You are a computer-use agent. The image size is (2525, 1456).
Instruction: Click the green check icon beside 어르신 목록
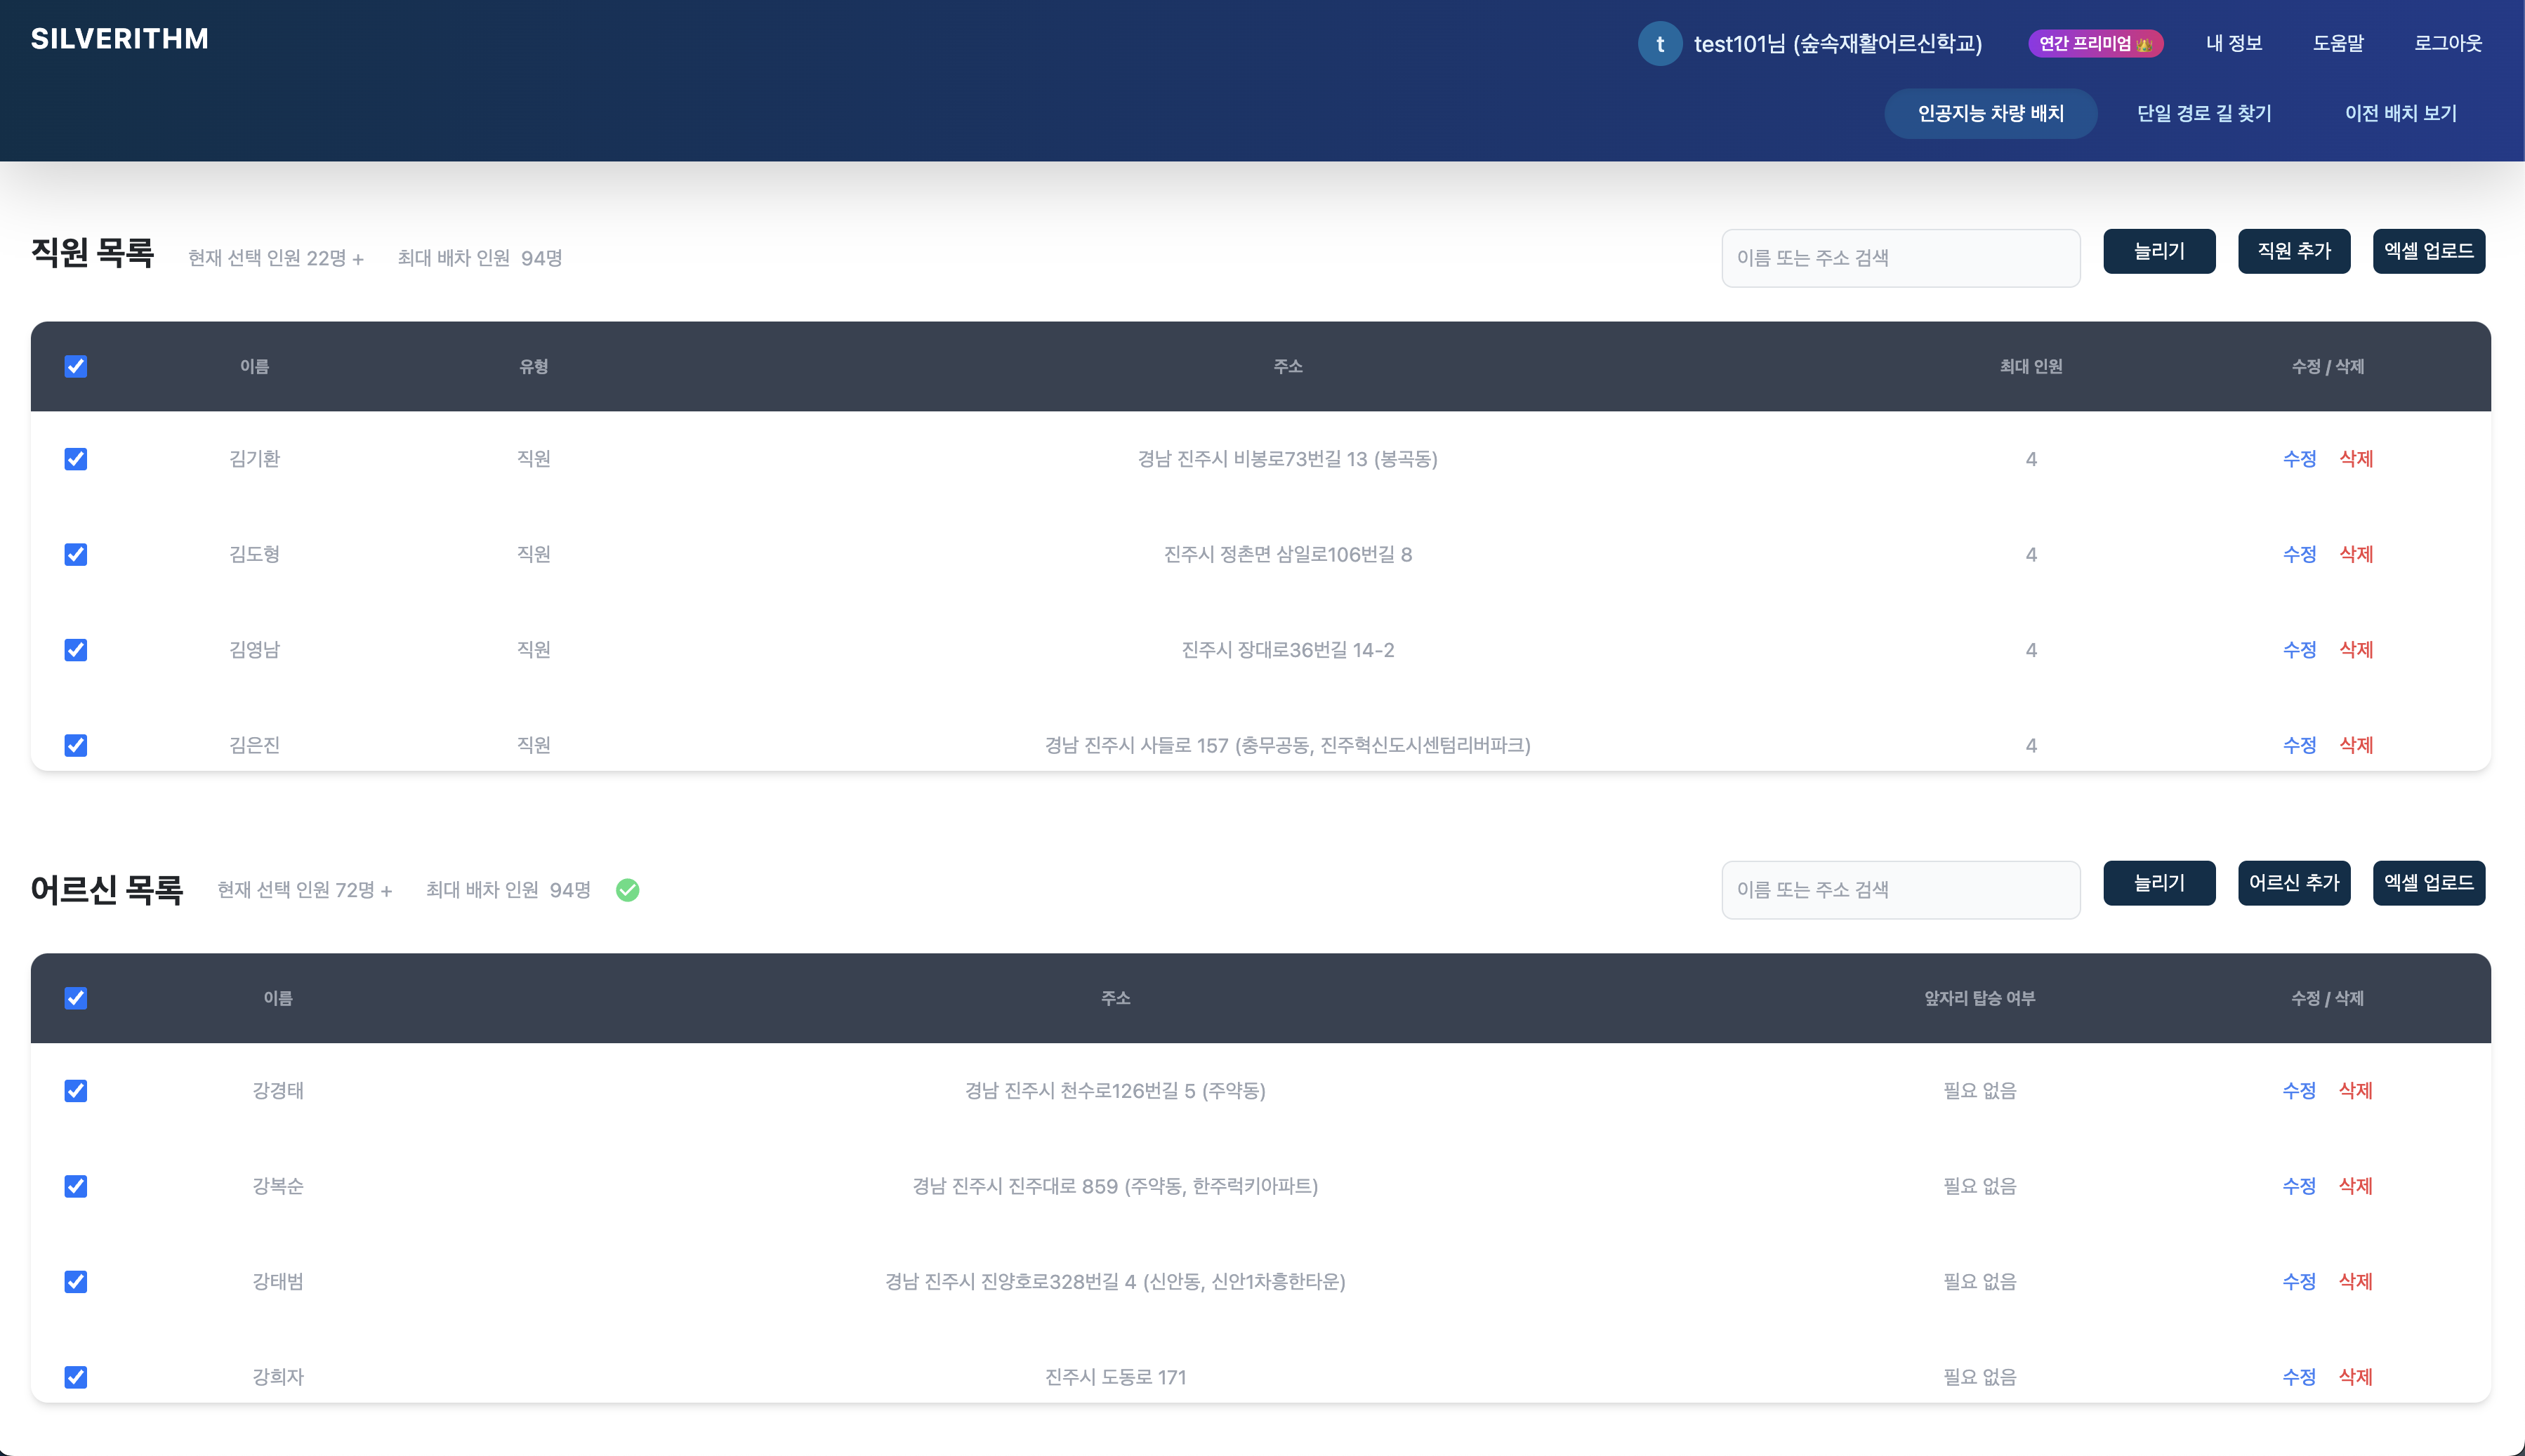coord(627,890)
